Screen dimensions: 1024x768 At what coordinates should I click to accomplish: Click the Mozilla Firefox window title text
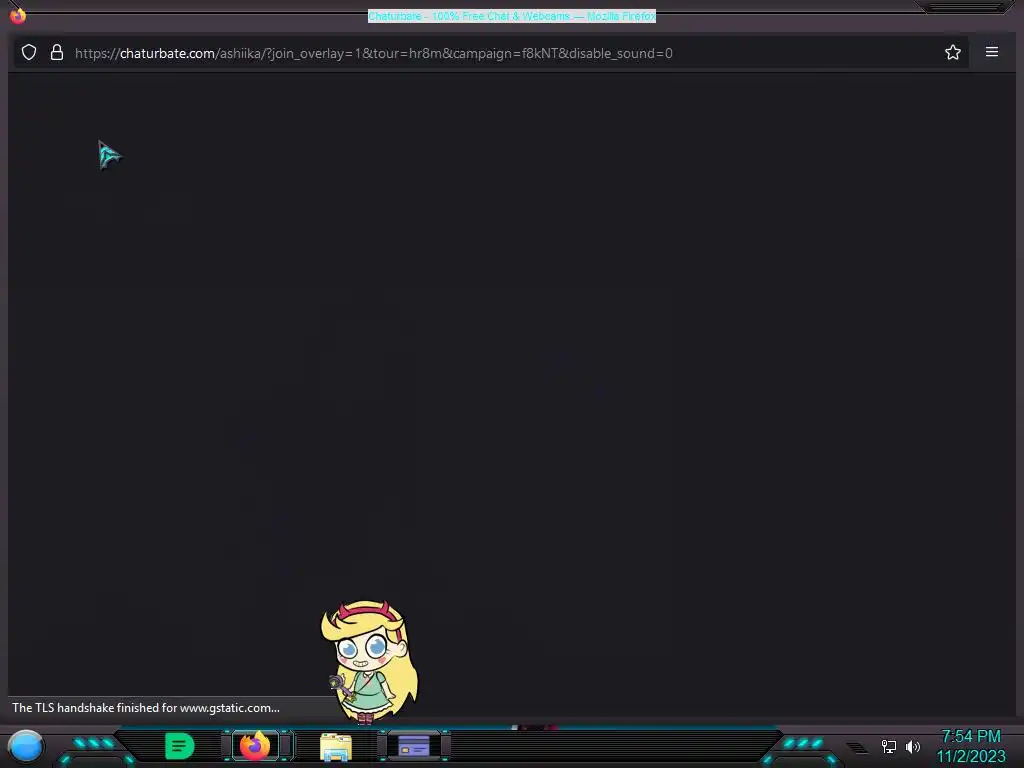pyautogui.click(x=512, y=16)
